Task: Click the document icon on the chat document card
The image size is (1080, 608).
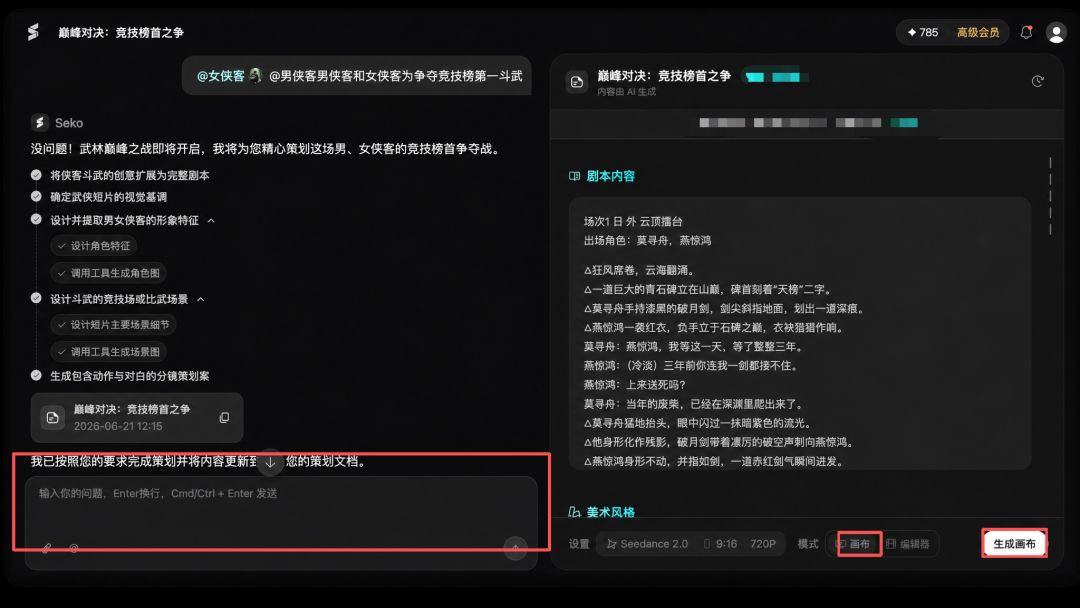Action: click(x=52, y=417)
